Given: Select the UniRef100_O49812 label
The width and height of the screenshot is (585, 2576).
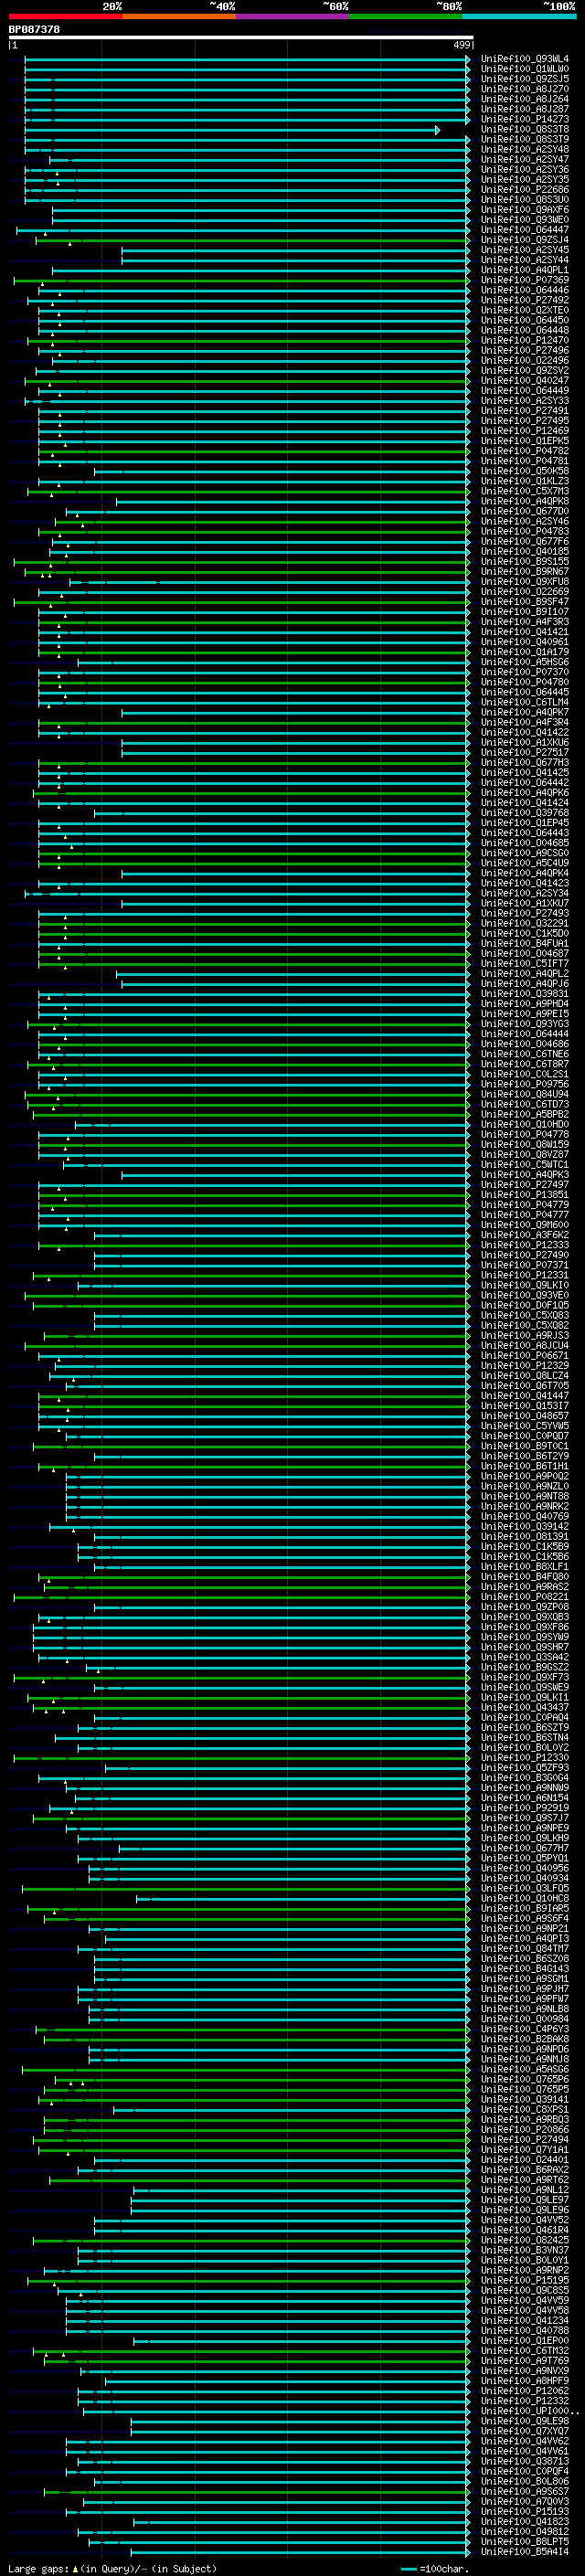Looking at the screenshot, I should pyautogui.click(x=525, y=2531).
